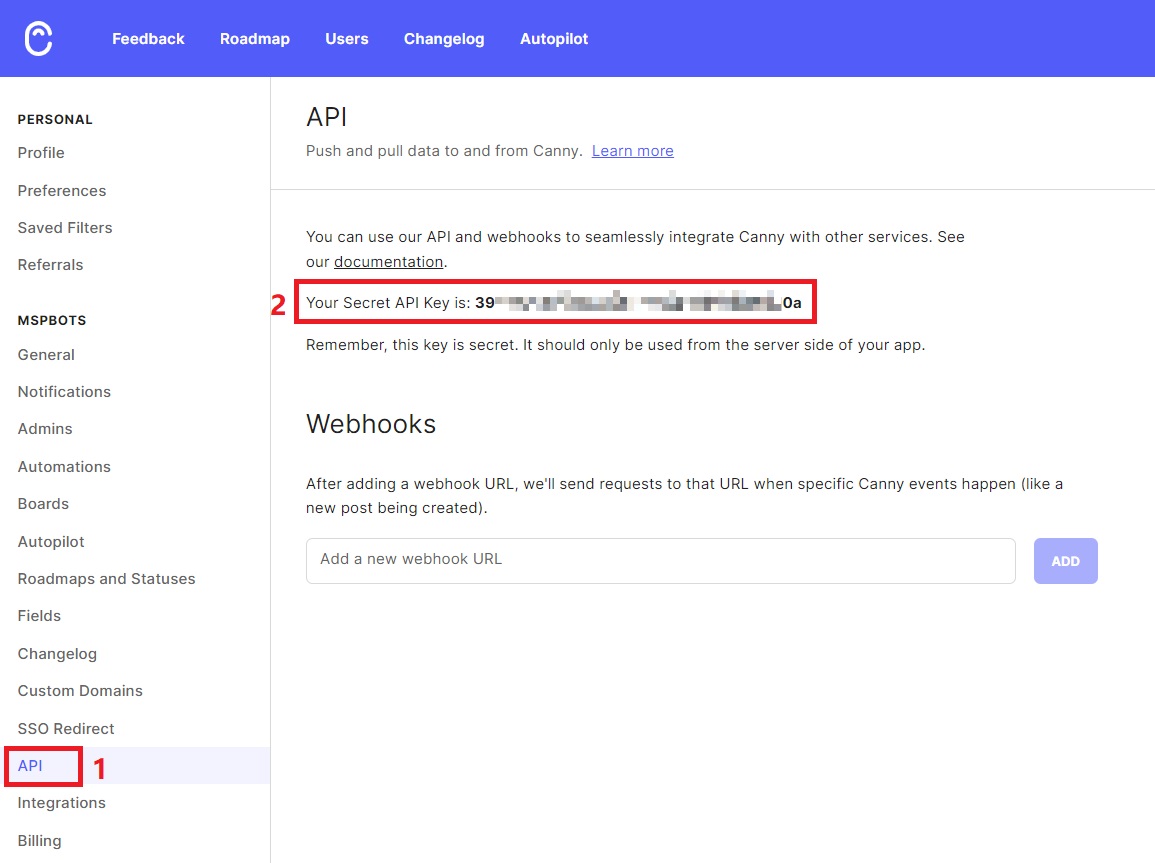Go to Custom Domains settings
Viewport: 1155px width, 863px height.
click(80, 691)
